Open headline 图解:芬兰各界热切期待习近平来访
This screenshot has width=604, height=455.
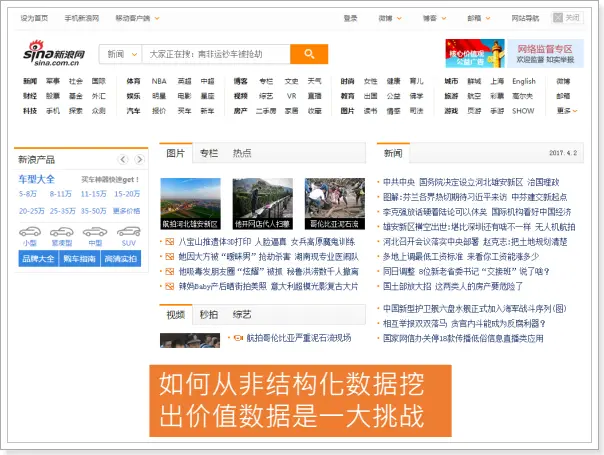[475, 197]
